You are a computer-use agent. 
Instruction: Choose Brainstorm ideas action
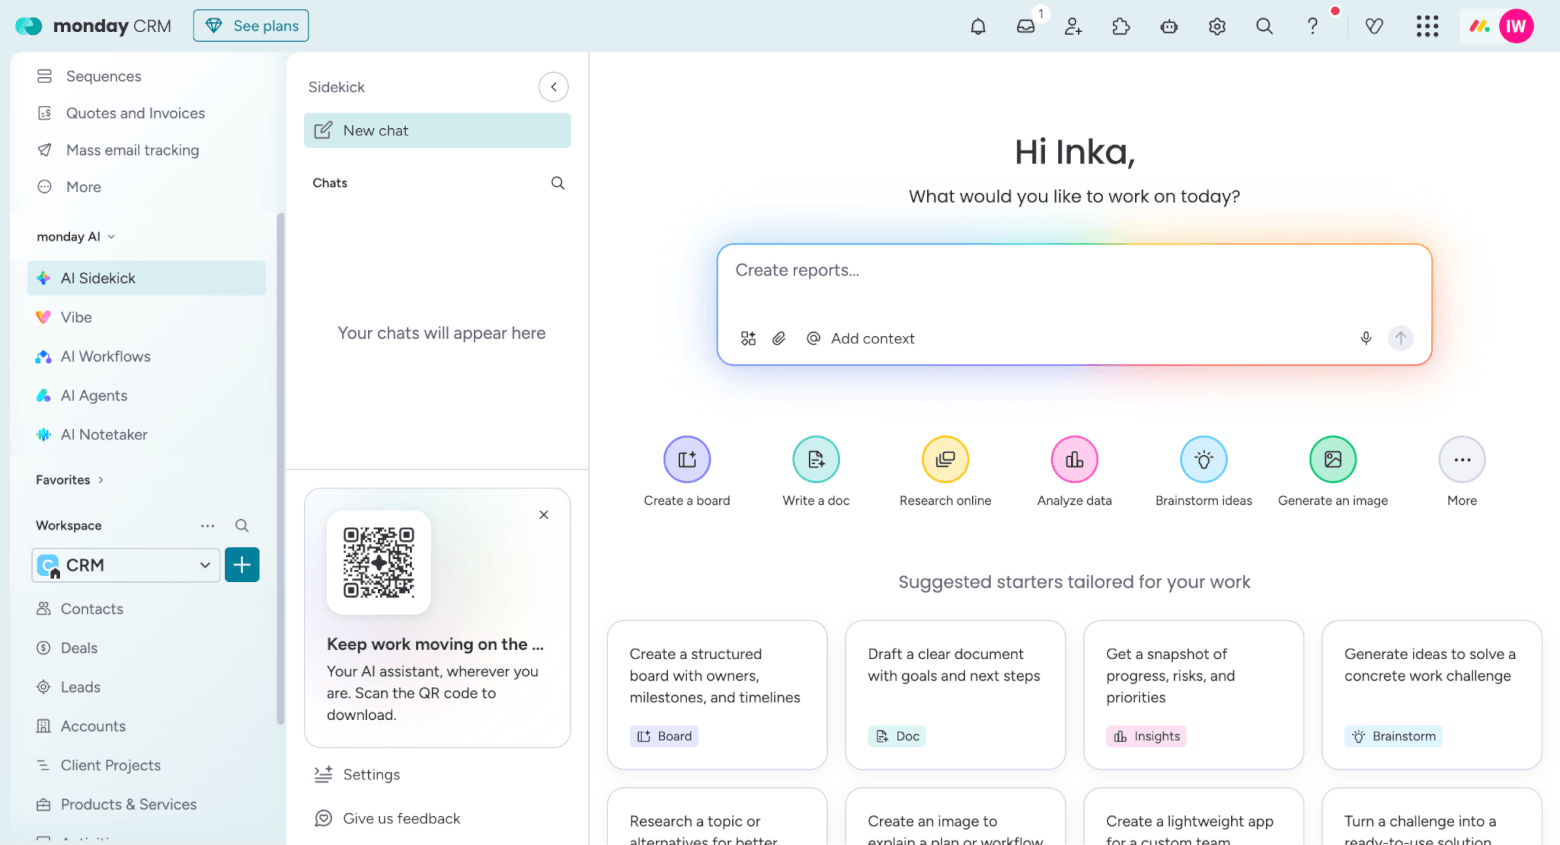pyautogui.click(x=1204, y=472)
